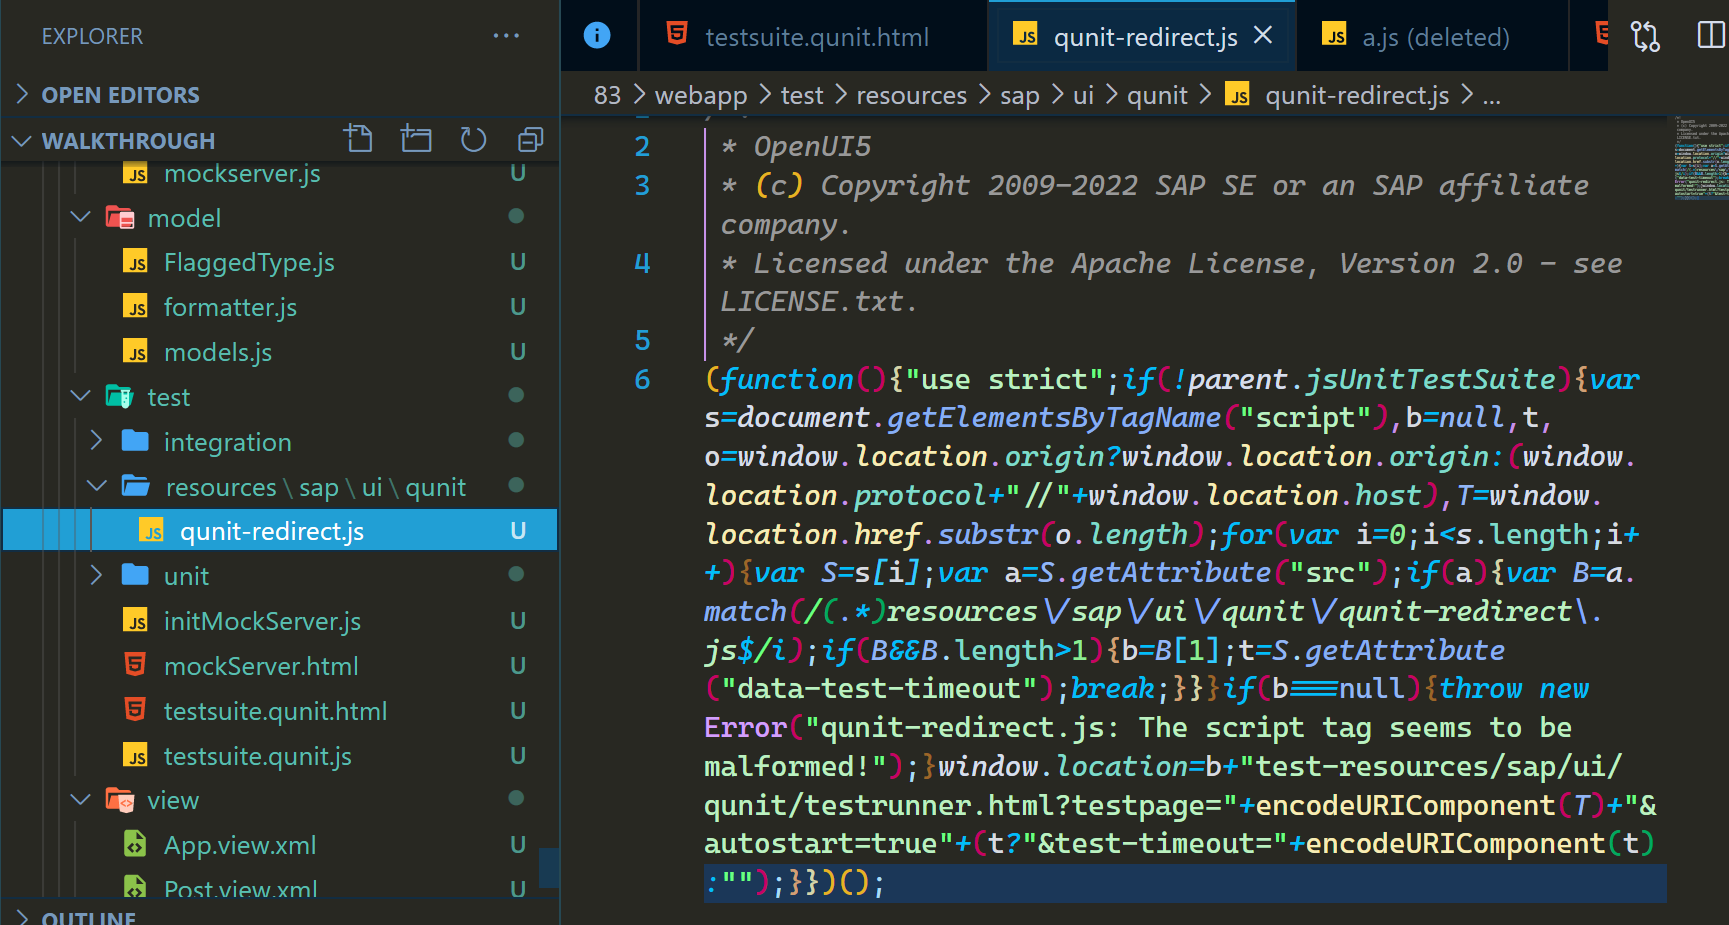Click the code minimap preview
Viewport: 1729px width, 925px height.
pos(1701,158)
